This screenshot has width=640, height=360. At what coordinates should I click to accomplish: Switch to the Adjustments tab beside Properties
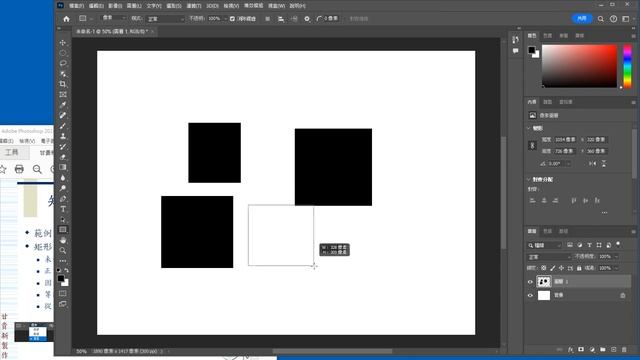click(x=547, y=102)
